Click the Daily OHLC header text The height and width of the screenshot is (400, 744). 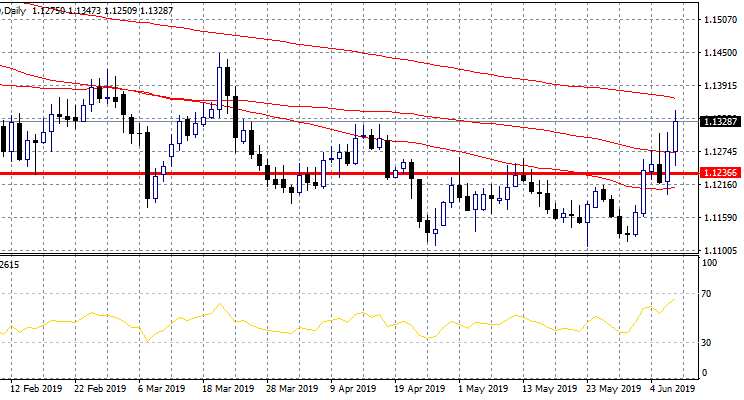87,10
